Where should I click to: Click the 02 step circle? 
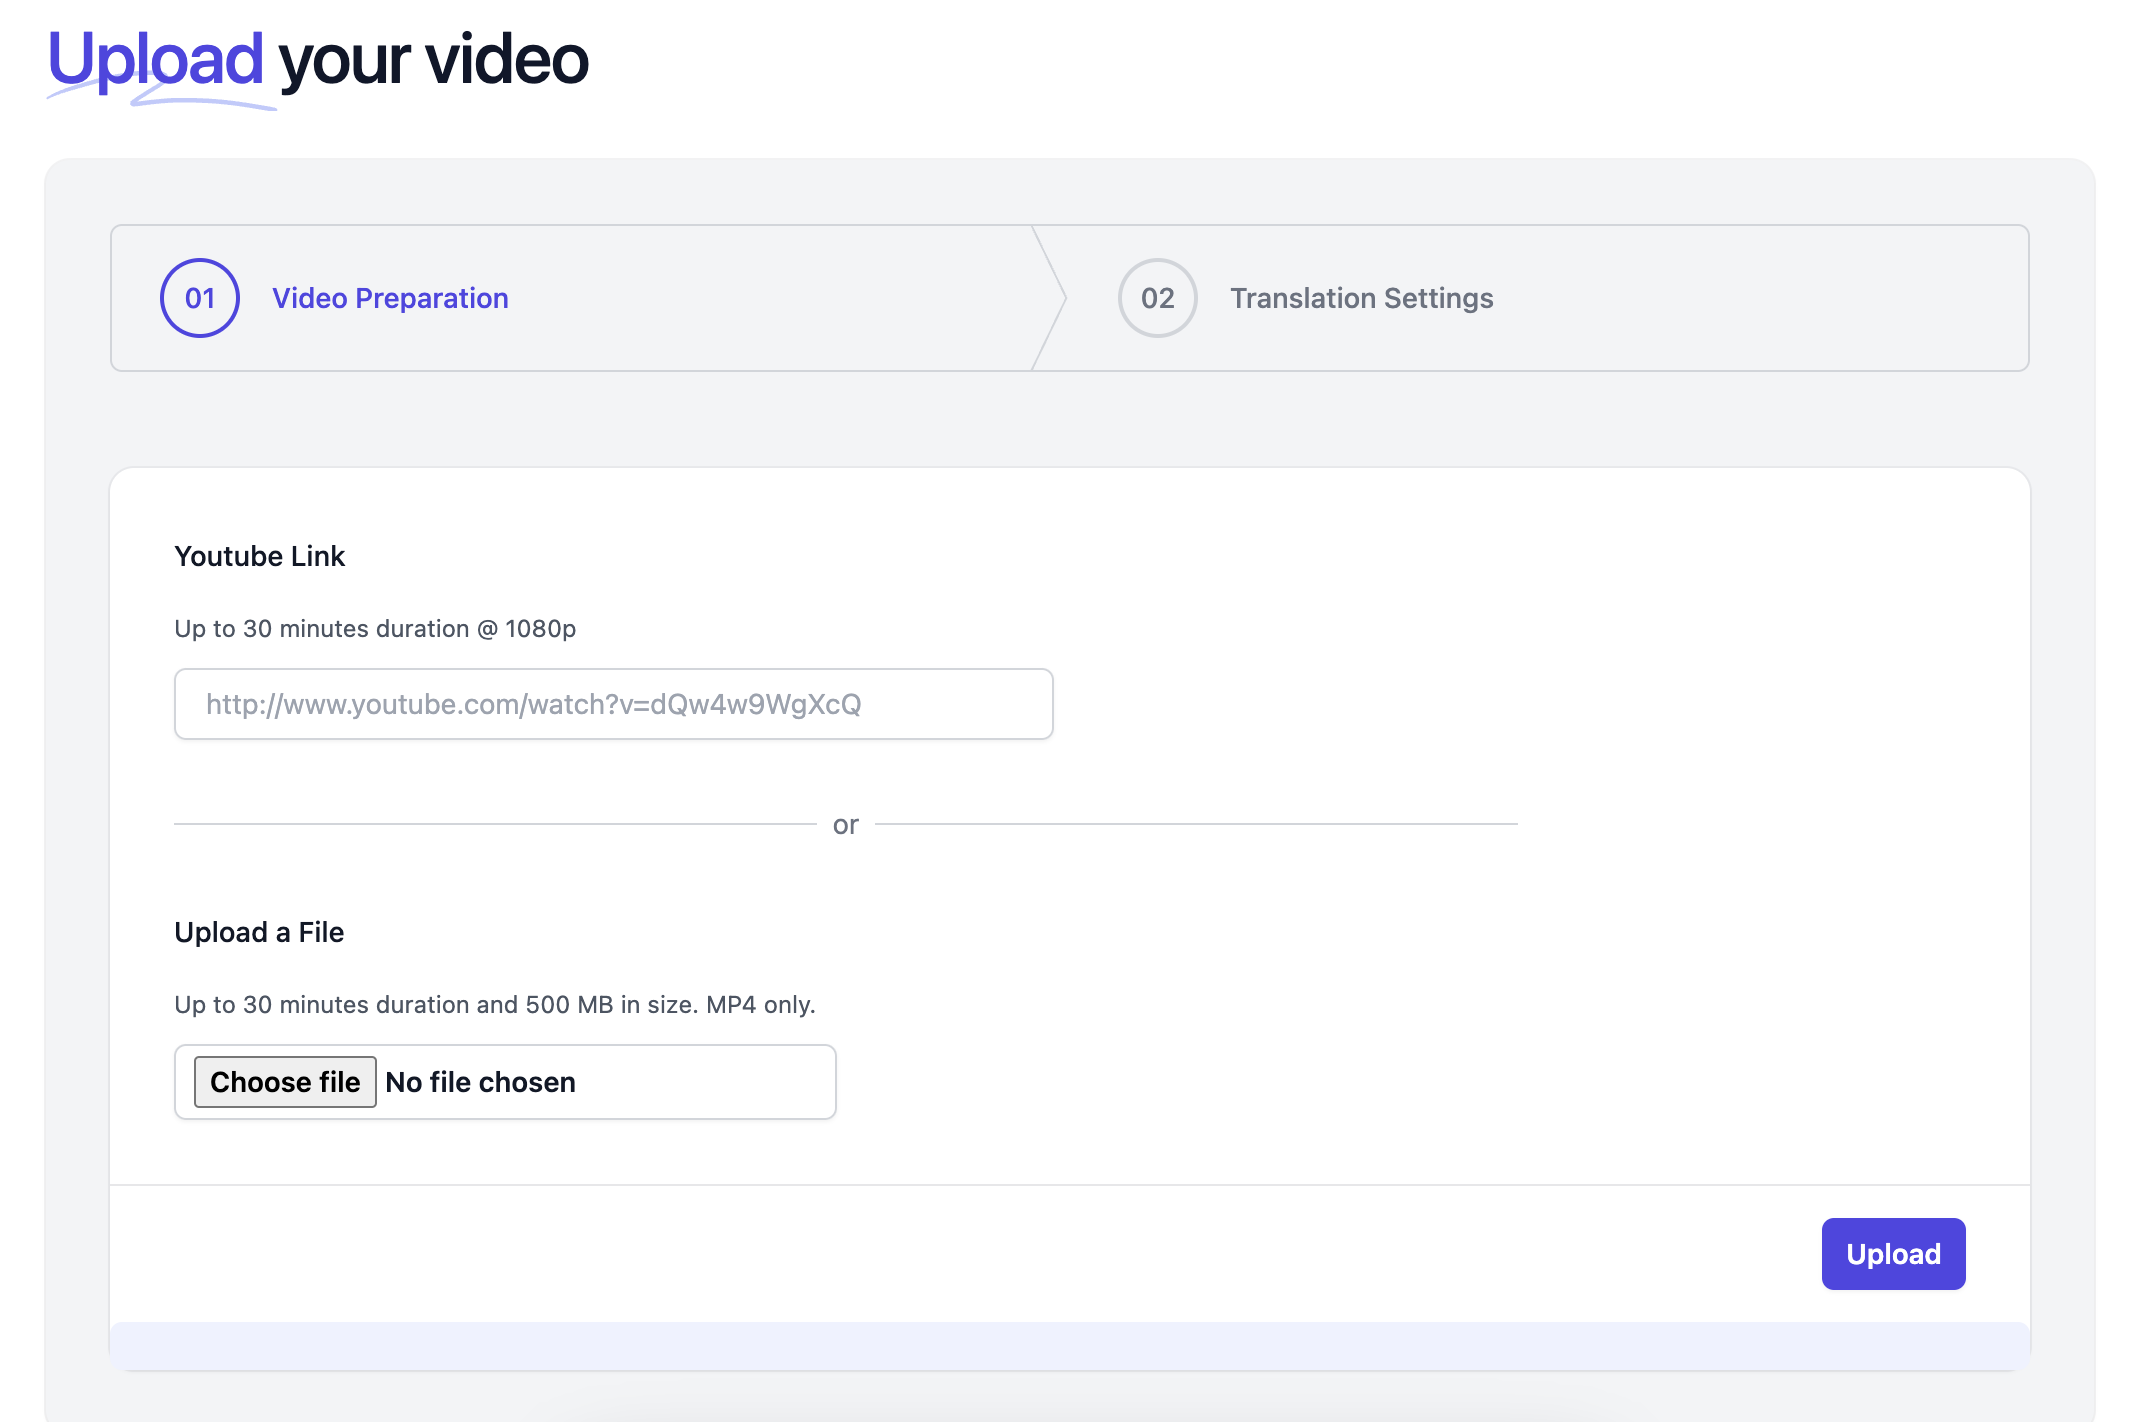pyautogui.click(x=1157, y=298)
